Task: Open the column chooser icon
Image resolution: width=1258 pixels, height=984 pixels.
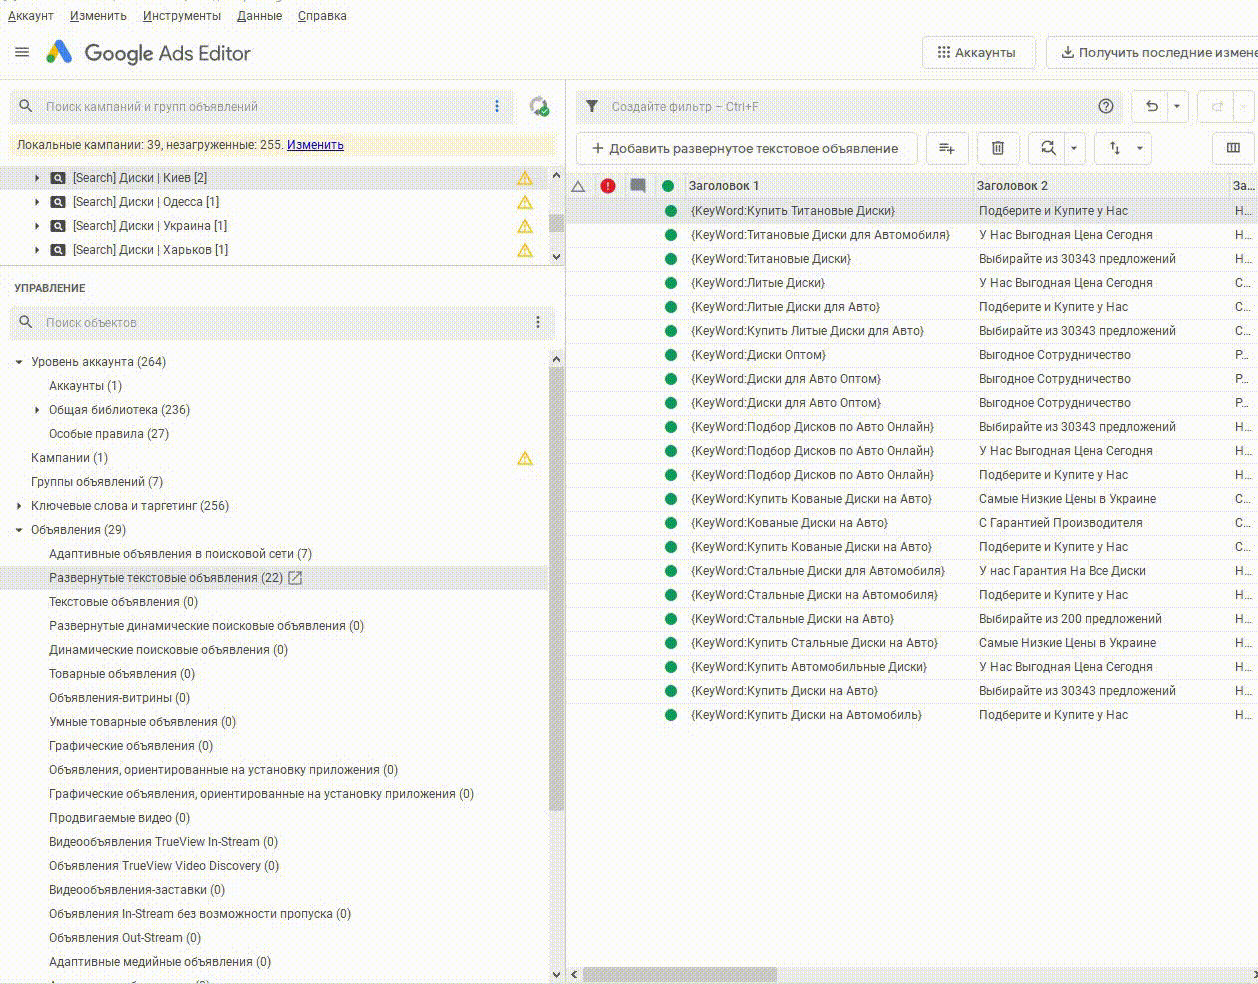Action: (x=1233, y=149)
